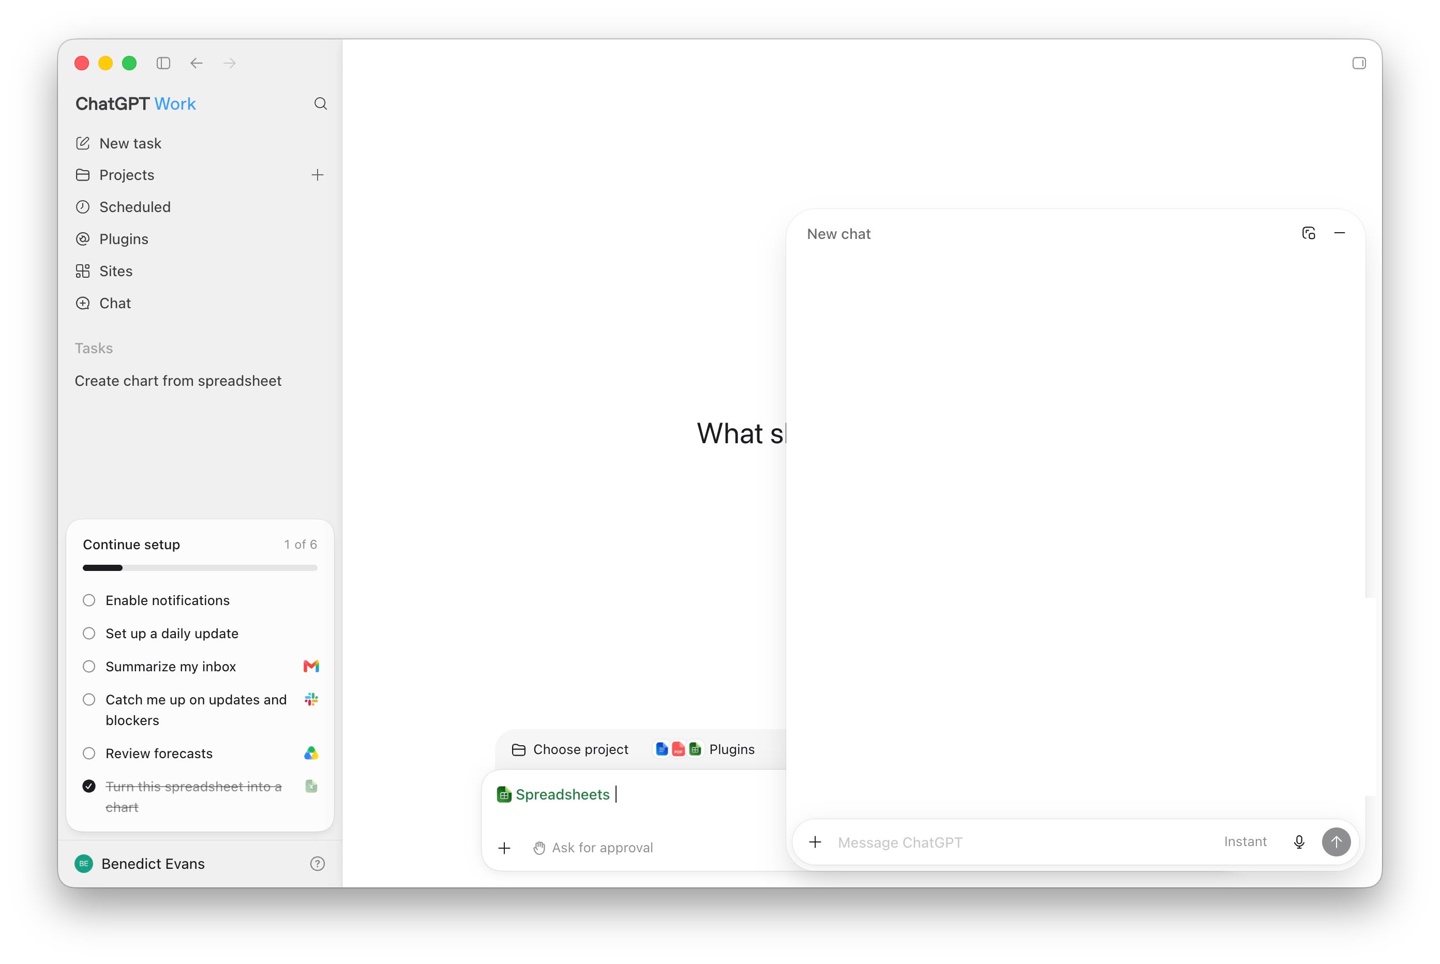Click the setup progress bar
Viewport: 1440px width, 964px height.
click(x=200, y=568)
